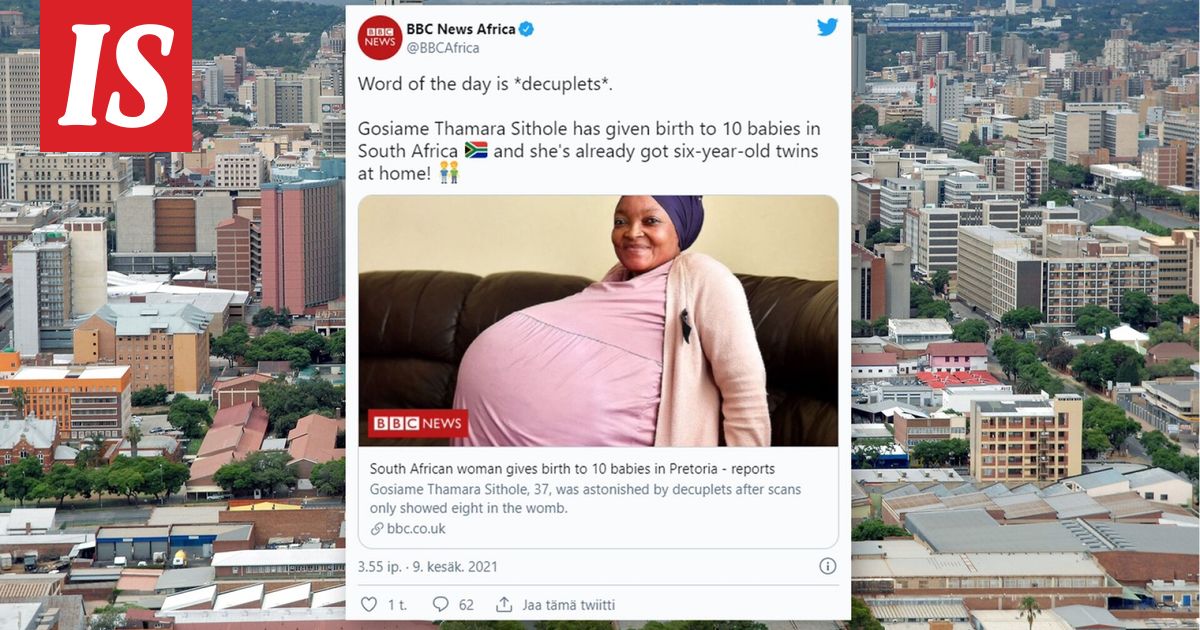
Task: Click the blue verified badge
Action: click(x=526, y=29)
